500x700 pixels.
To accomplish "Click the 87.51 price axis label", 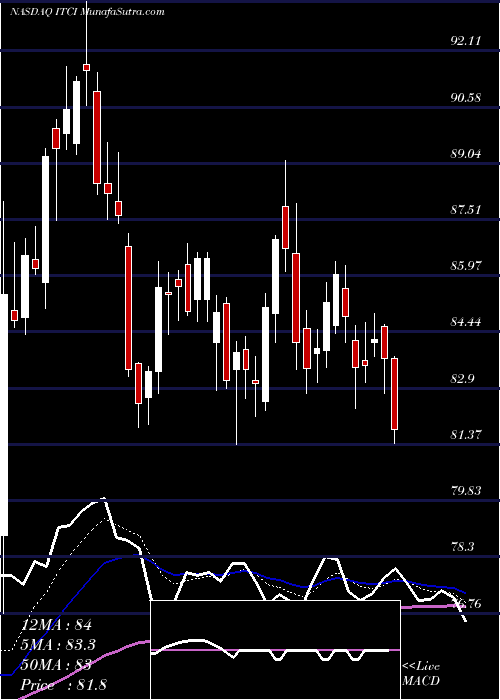I will point(466,210).
